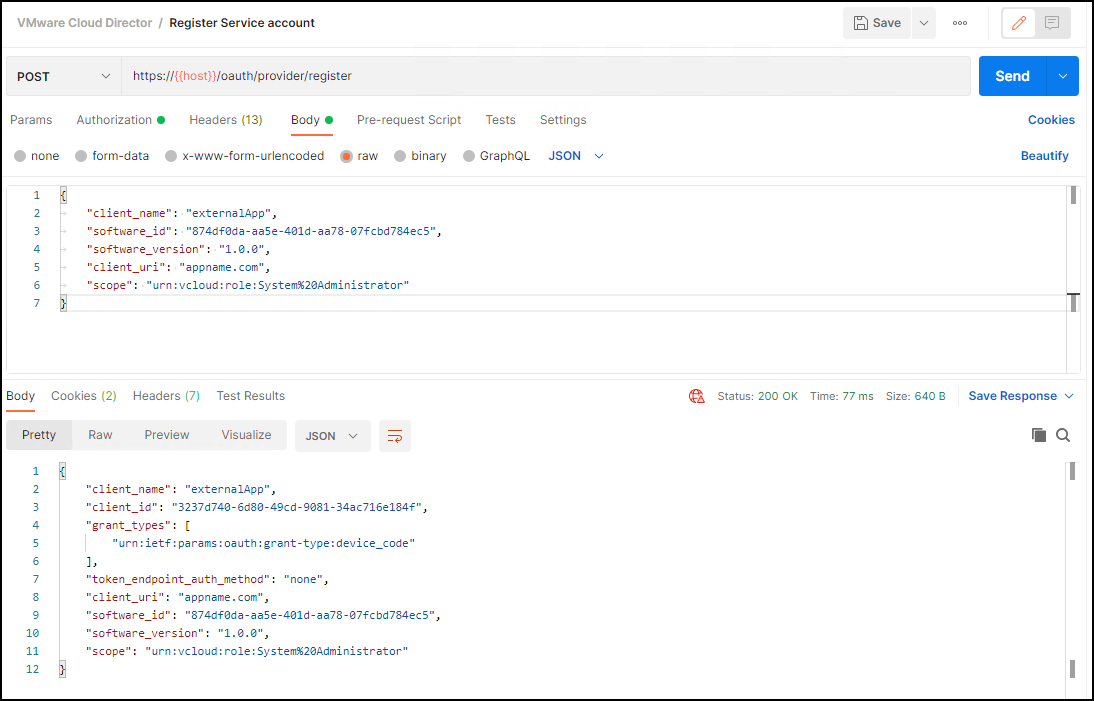This screenshot has width=1094, height=701.
Task: Switch to the Pre-request Script tab
Action: [409, 120]
